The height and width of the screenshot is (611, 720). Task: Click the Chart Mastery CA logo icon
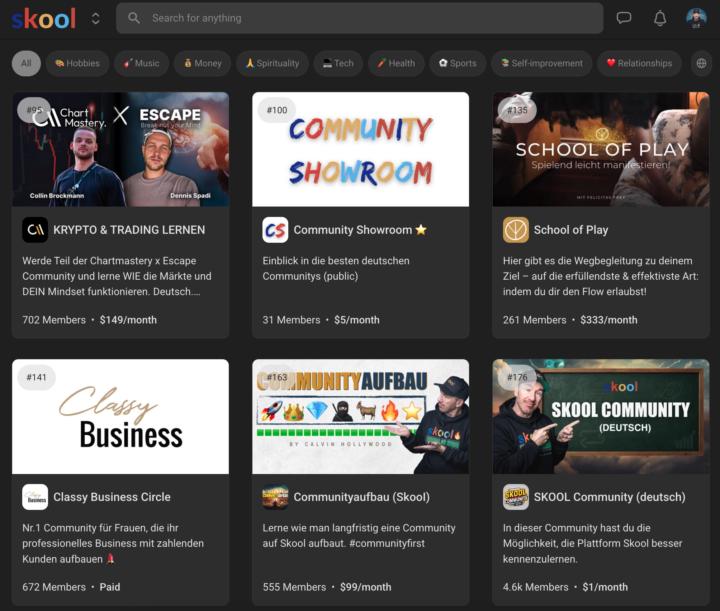click(x=35, y=230)
